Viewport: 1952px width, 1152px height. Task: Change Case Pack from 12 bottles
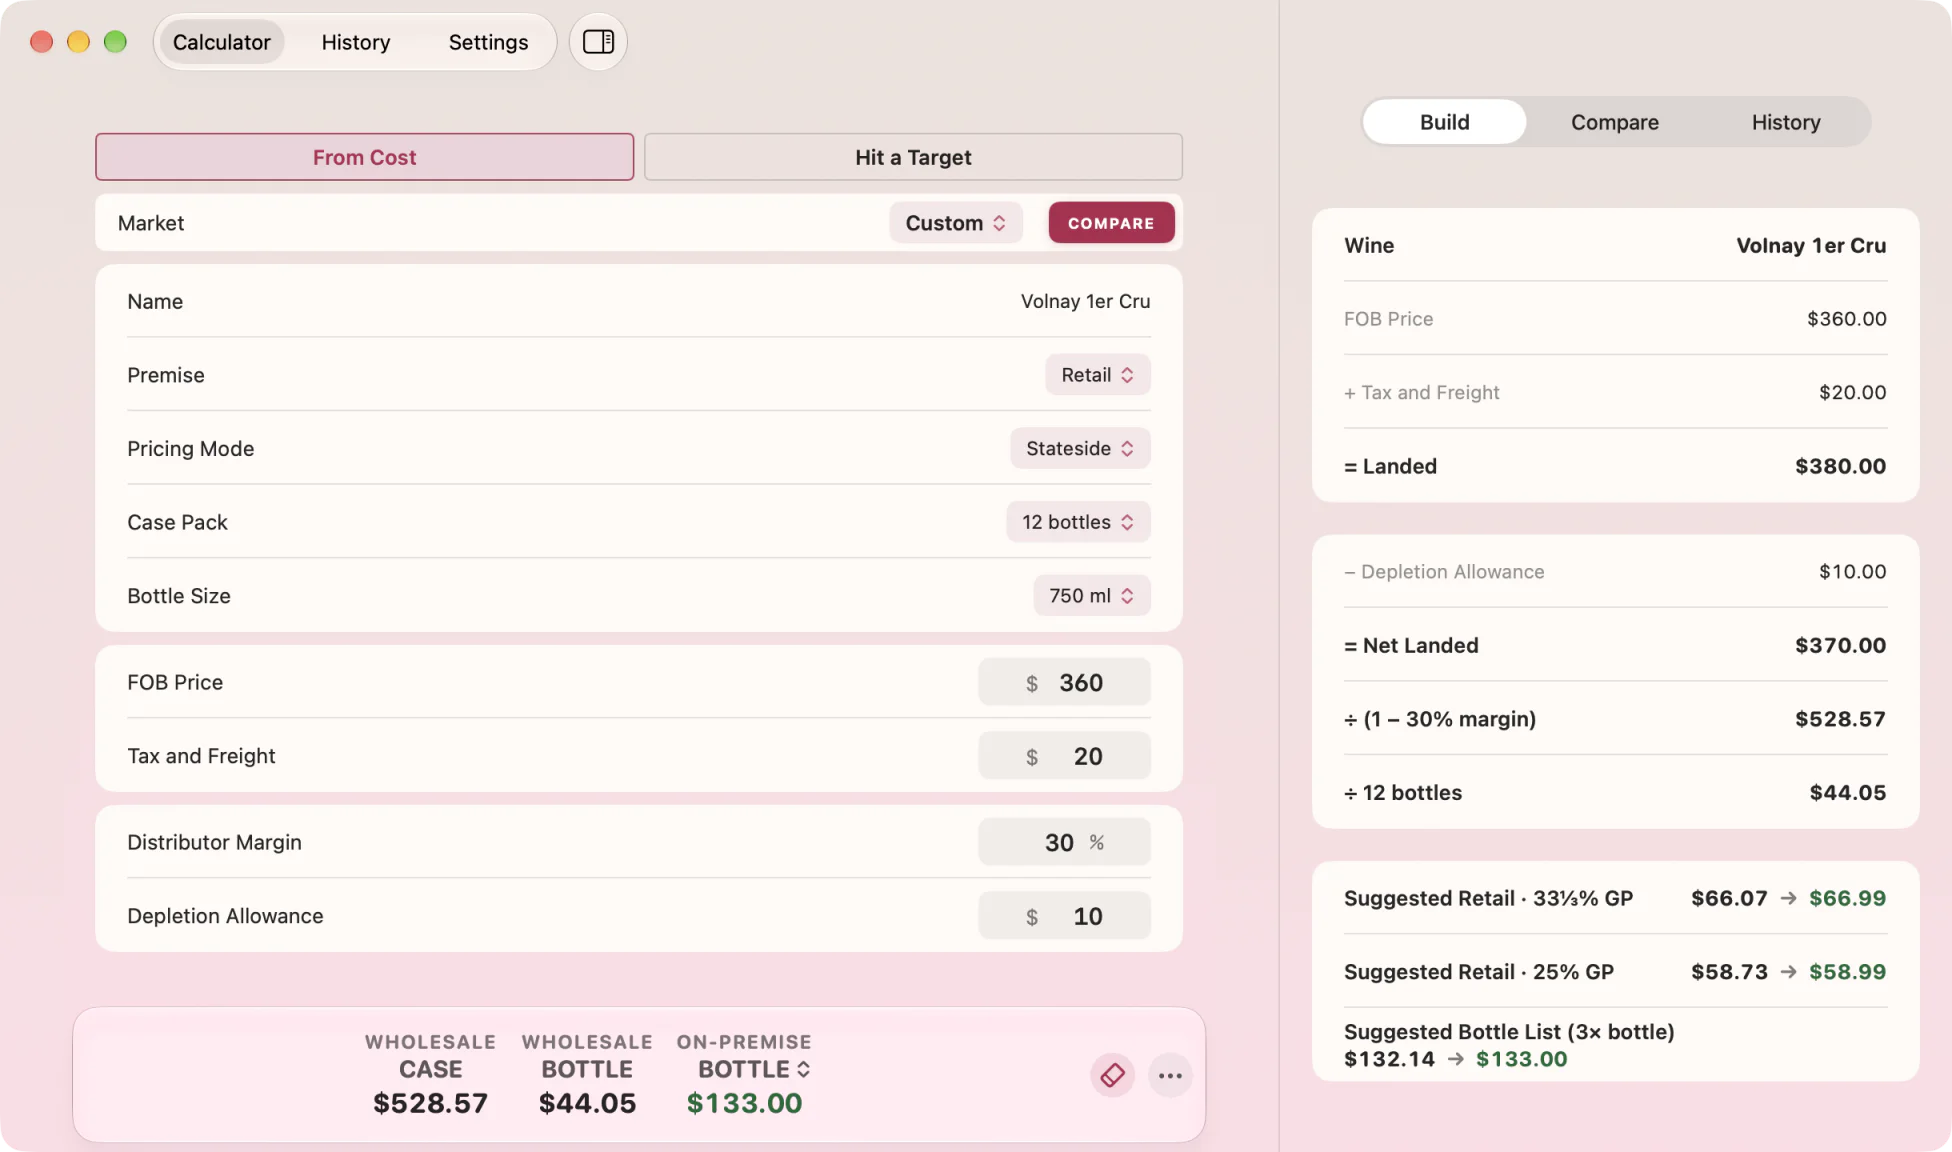[1078, 522]
